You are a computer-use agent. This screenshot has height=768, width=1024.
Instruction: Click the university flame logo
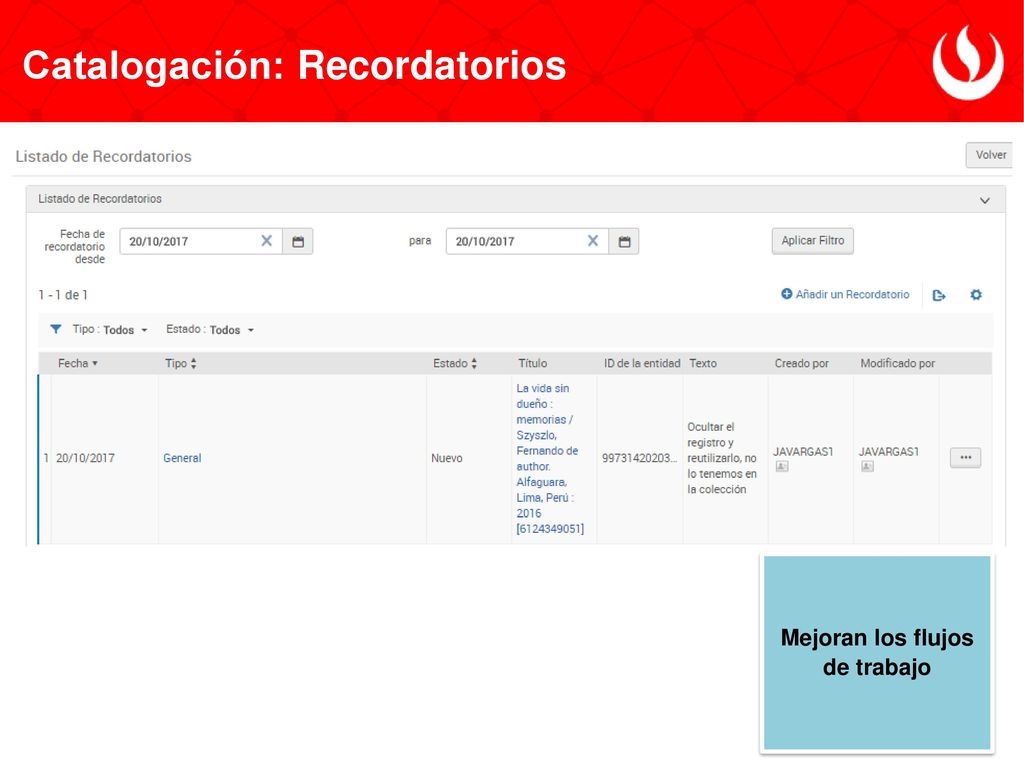point(968,62)
